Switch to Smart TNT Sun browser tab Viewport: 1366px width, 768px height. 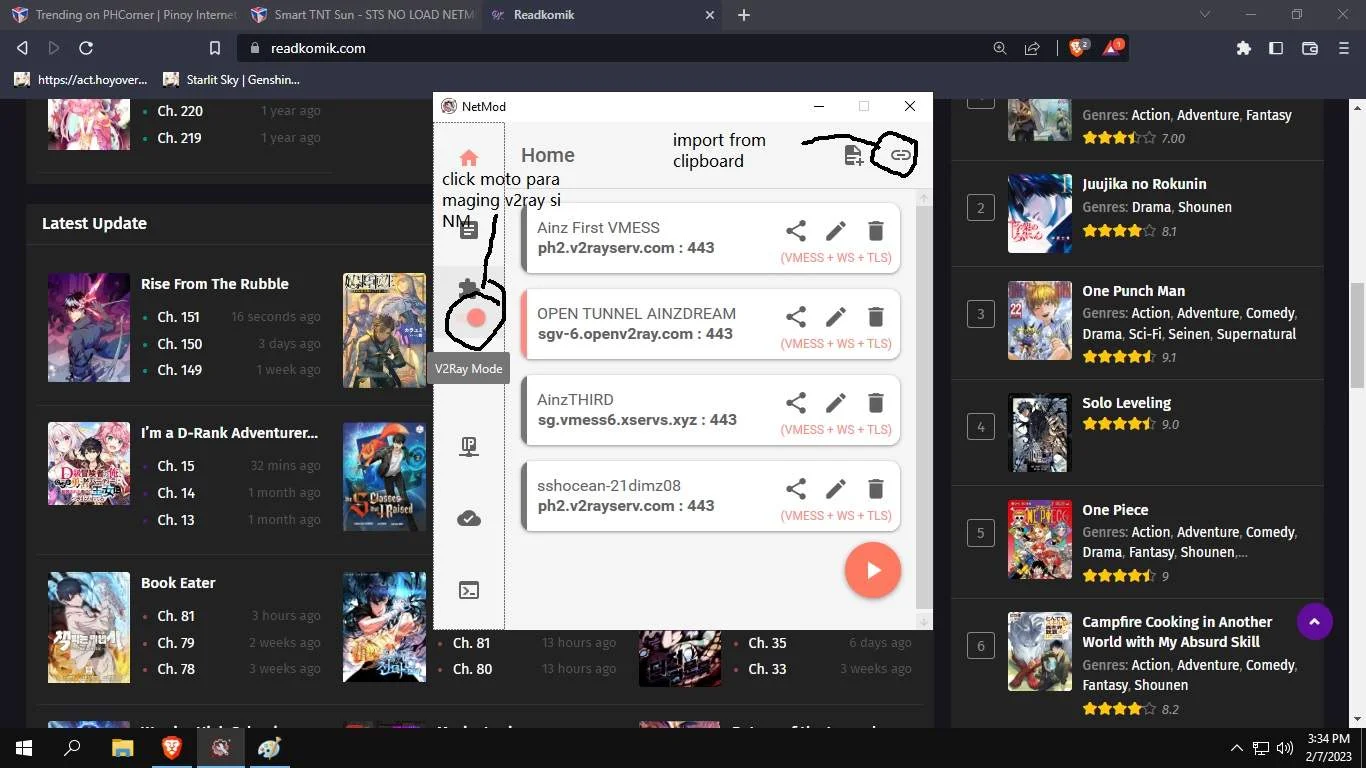(361, 15)
